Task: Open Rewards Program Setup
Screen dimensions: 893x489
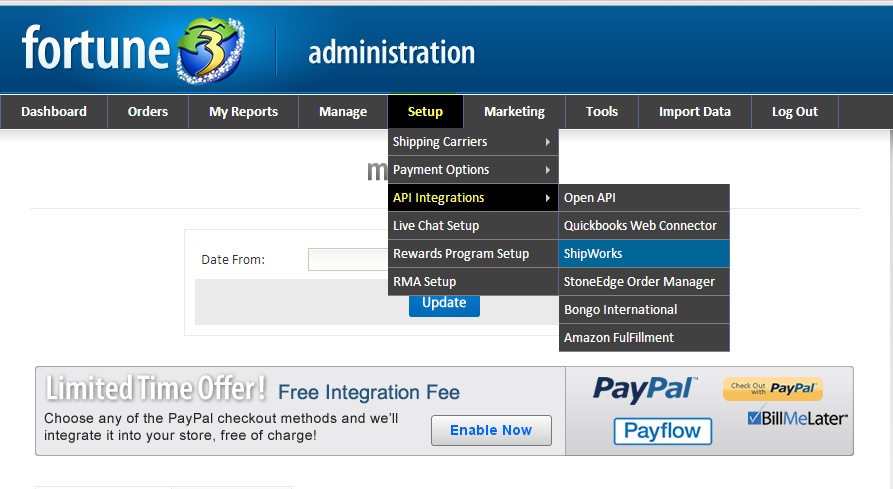Action: pyautogui.click(x=473, y=253)
